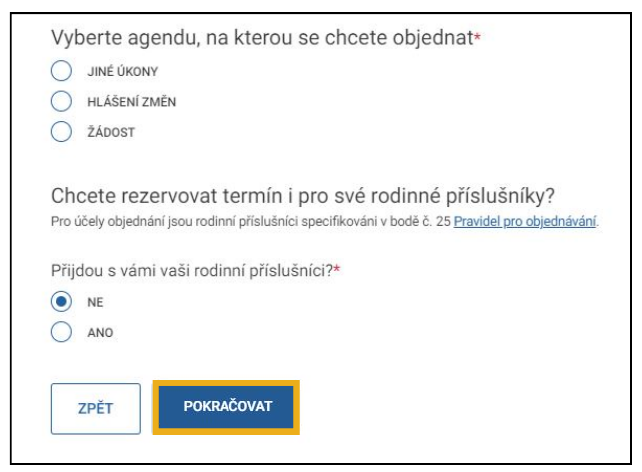Click the ŽÁDOST label text
The height and width of the screenshot is (472, 642).
(111, 132)
